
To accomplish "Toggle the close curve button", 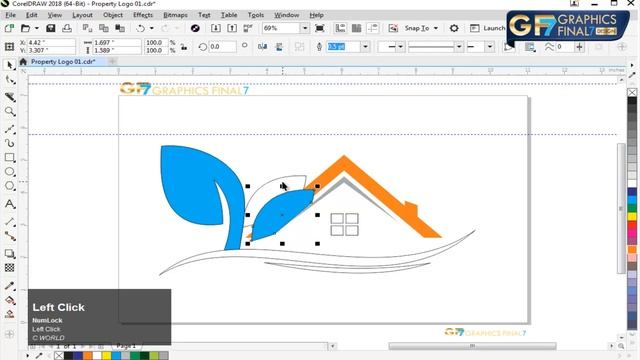I will [x=509, y=47].
